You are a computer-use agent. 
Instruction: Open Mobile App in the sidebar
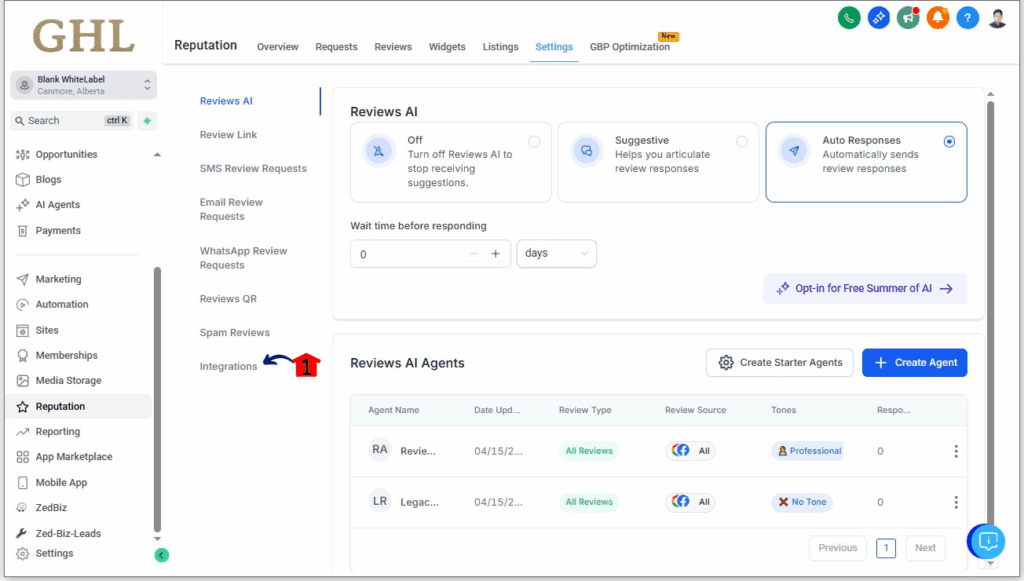(61, 482)
